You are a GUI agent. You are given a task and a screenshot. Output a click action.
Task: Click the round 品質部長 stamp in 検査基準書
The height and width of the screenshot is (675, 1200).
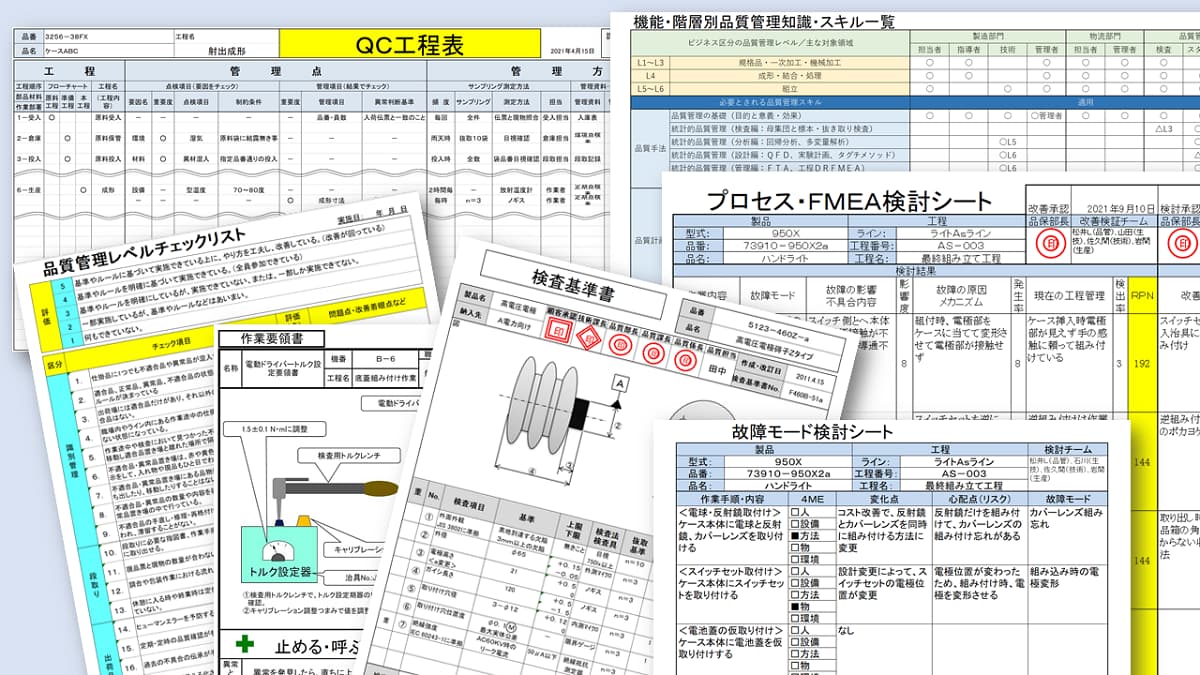621,347
